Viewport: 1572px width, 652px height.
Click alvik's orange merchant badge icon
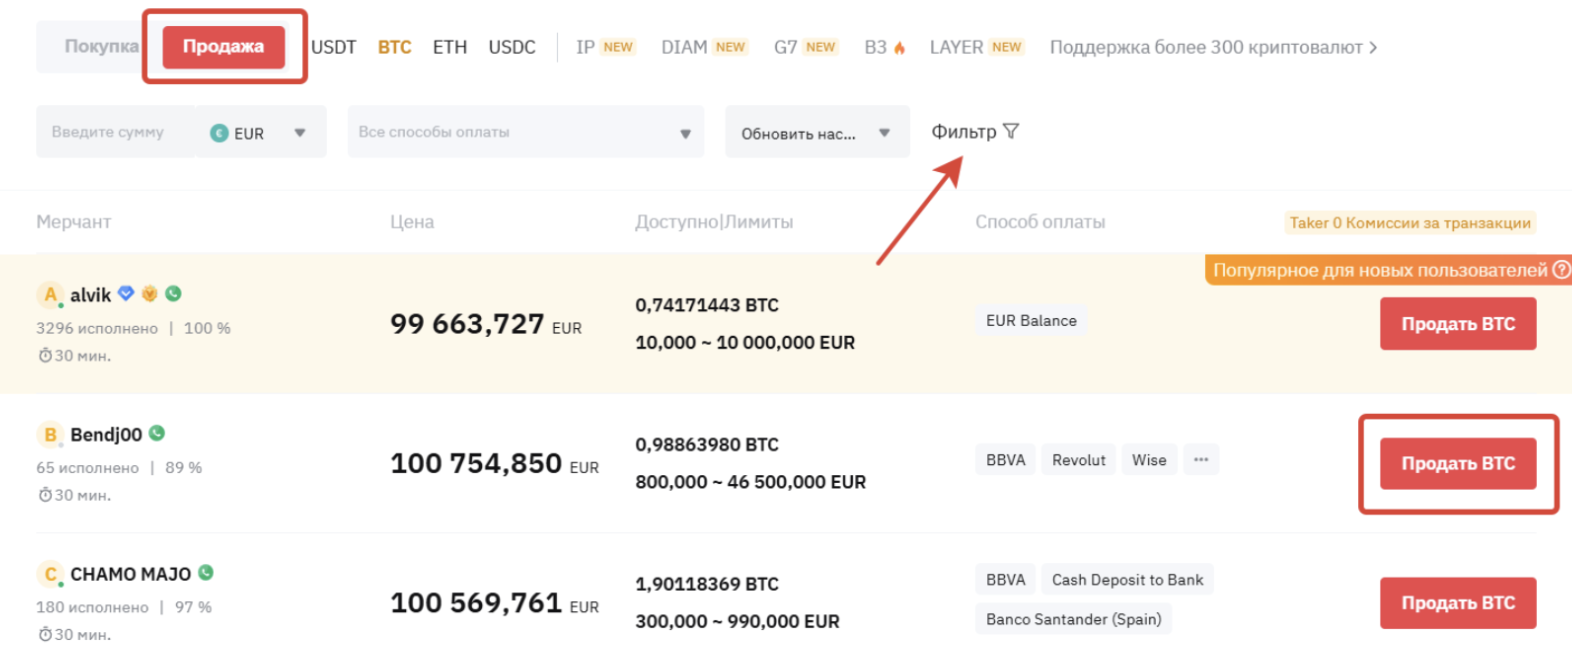(x=150, y=293)
